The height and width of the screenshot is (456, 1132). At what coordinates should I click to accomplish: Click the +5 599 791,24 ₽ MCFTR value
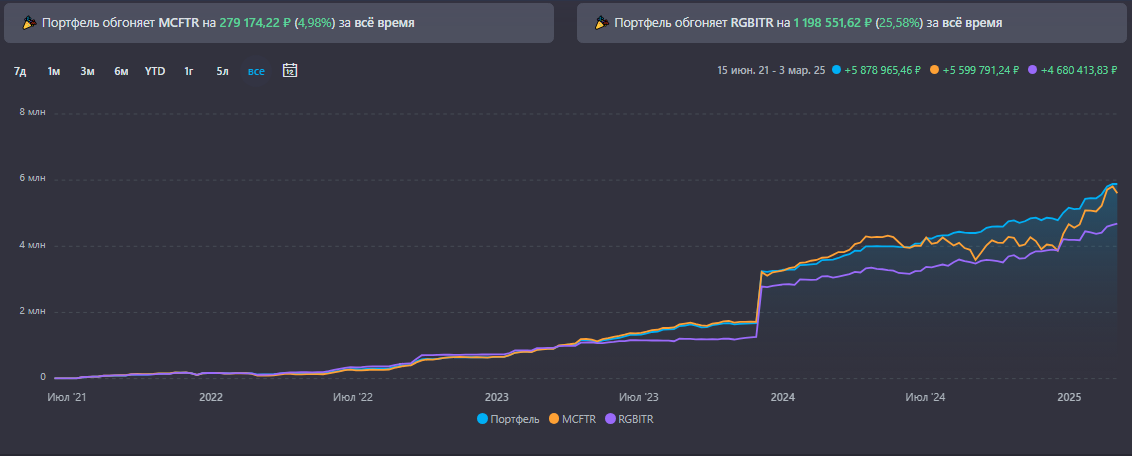click(x=980, y=70)
